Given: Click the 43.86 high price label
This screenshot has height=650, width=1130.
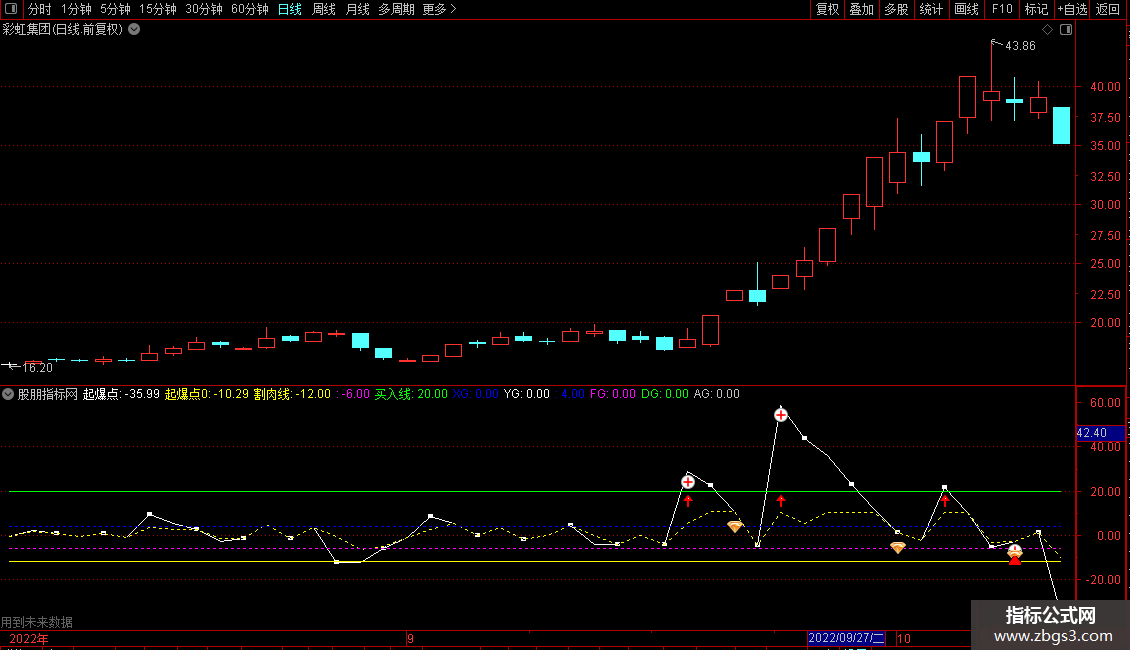Looking at the screenshot, I should coord(1020,46).
